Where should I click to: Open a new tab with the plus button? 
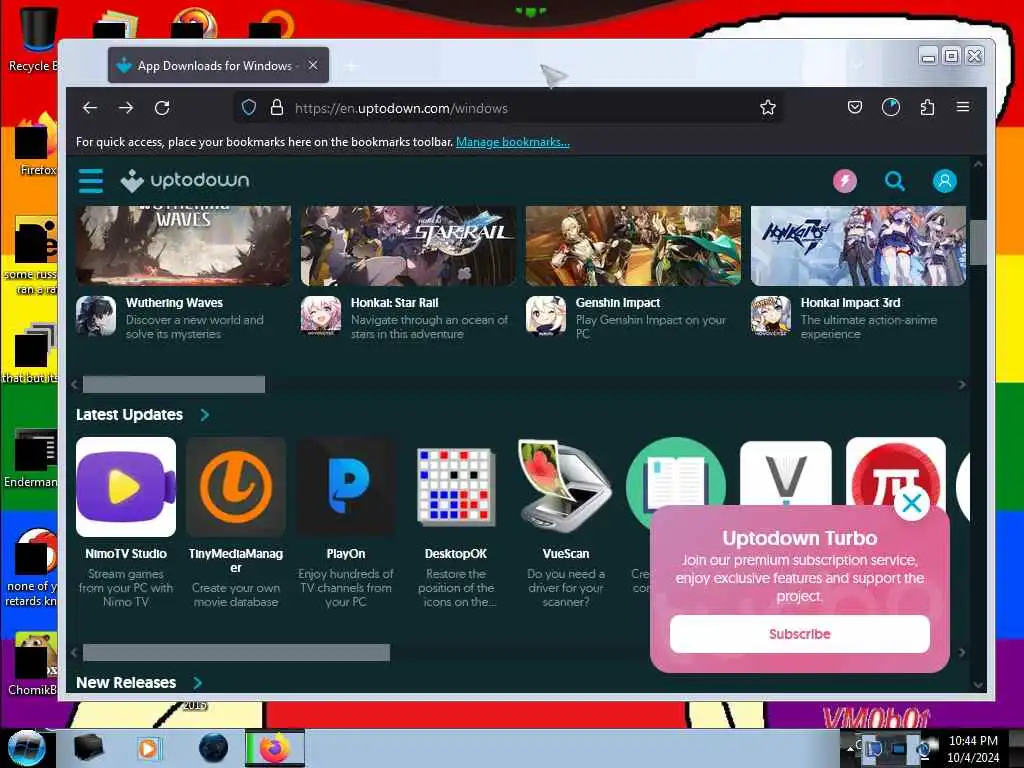(351, 66)
